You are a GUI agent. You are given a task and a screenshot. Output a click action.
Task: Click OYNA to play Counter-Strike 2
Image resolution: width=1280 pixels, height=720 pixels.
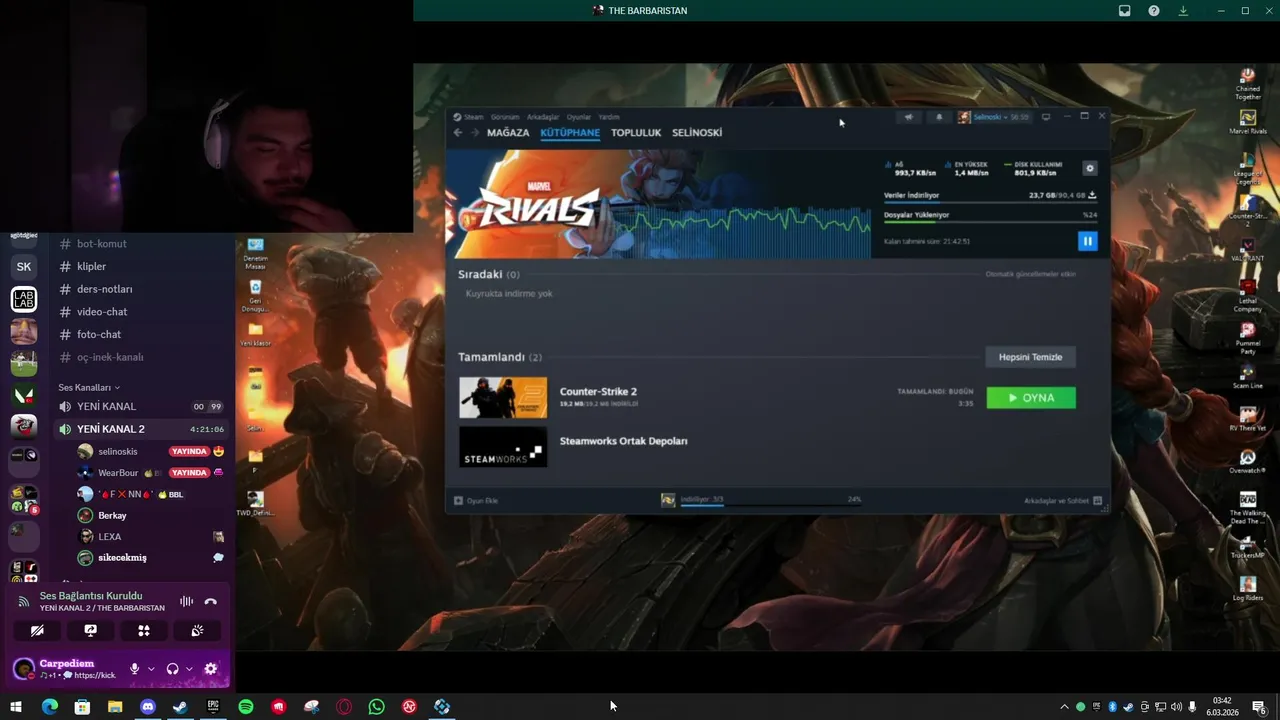[1031, 398]
